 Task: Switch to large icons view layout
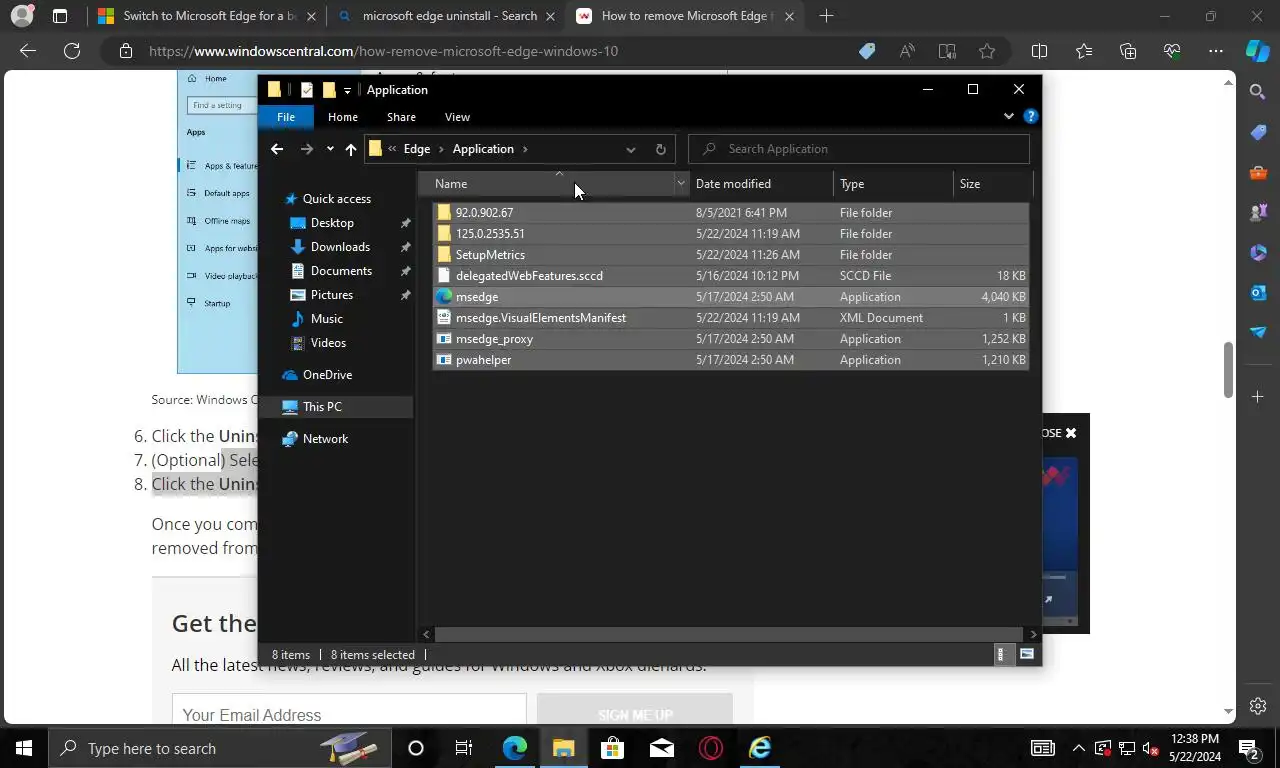pos(1027,655)
